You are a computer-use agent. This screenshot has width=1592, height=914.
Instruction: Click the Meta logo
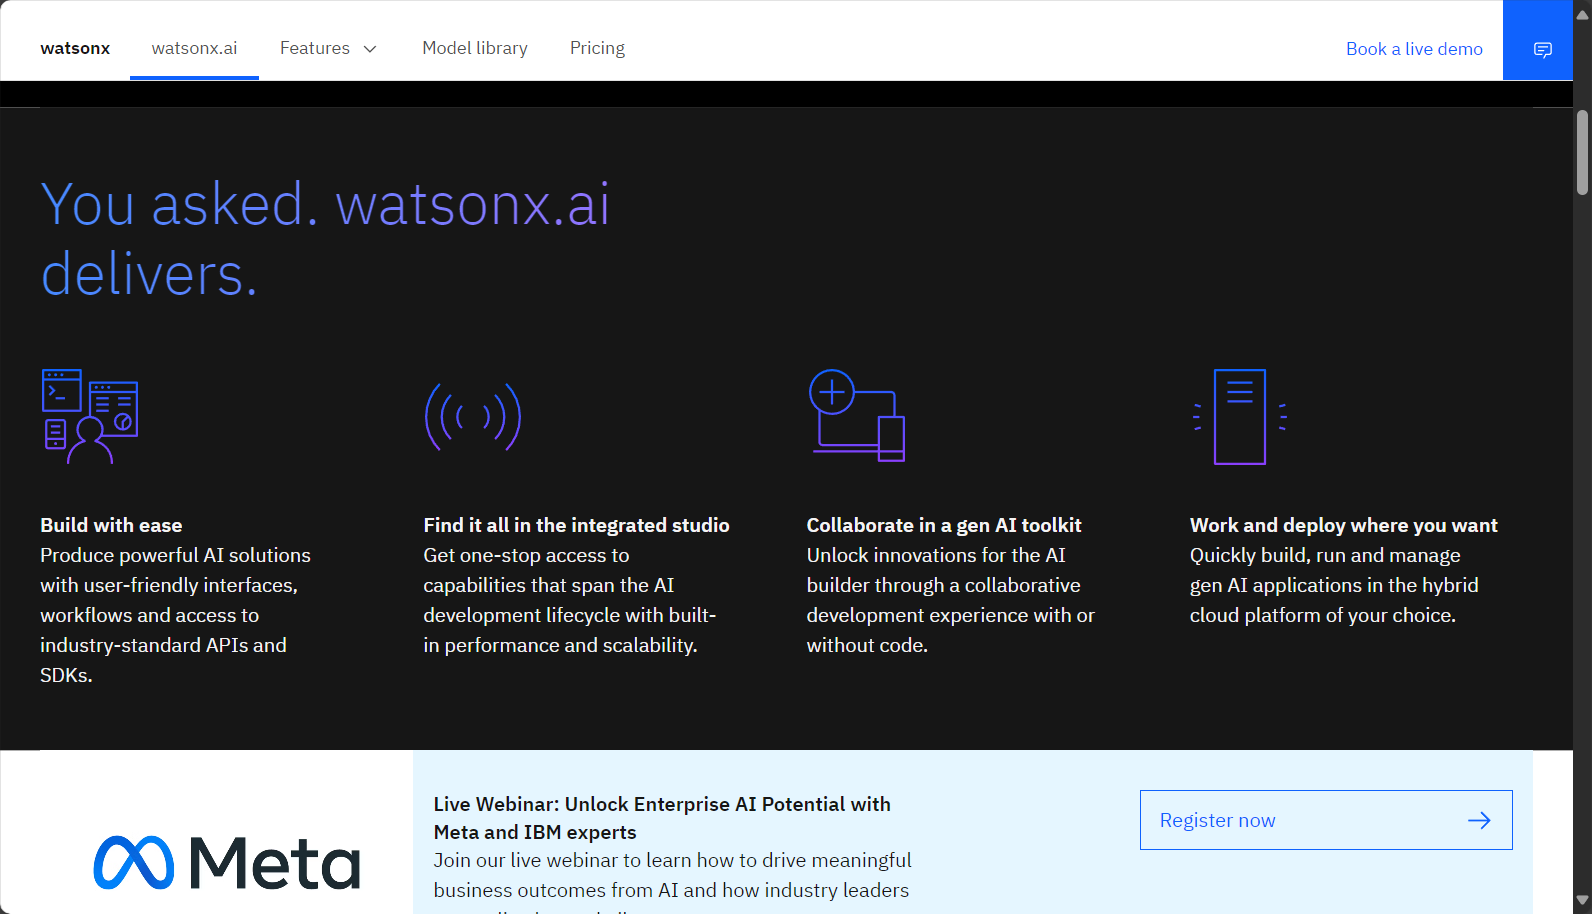(x=227, y=862)
